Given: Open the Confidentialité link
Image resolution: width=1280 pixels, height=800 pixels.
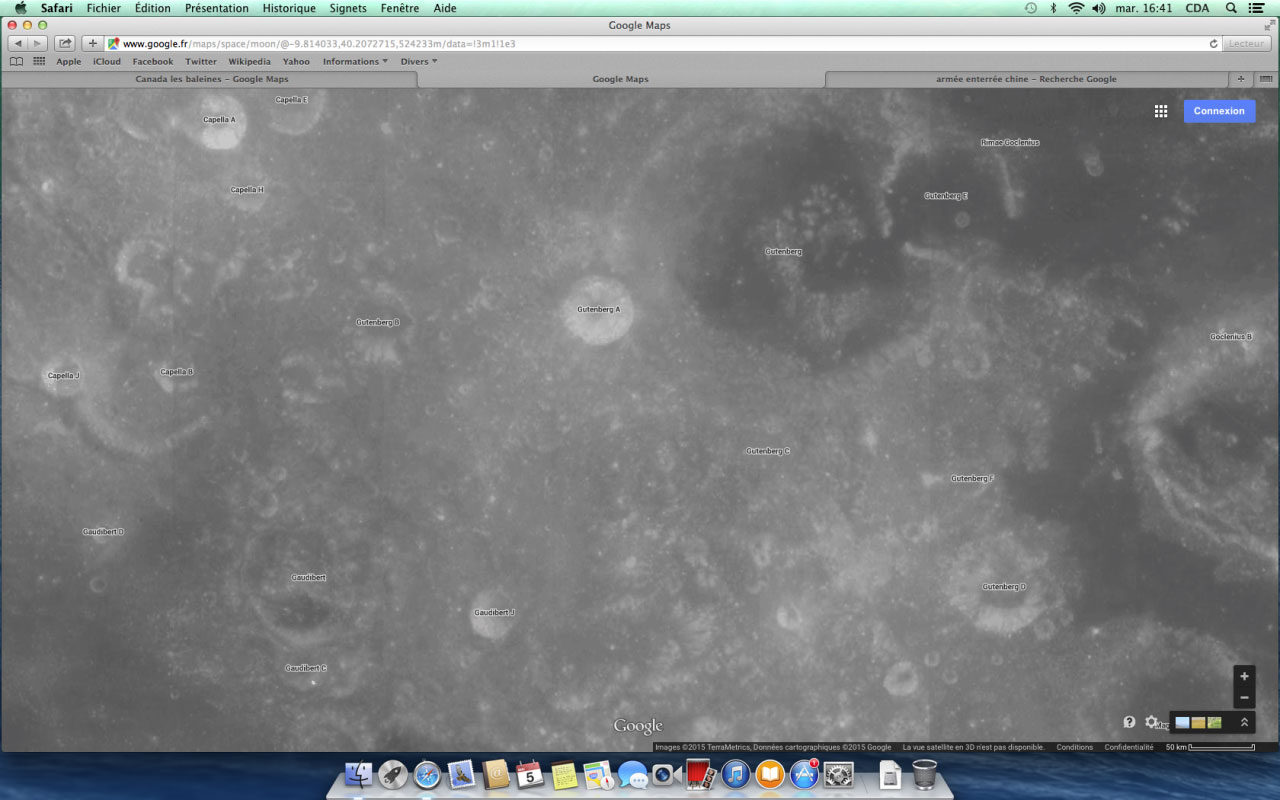Looking at the screenshot, I should [x=1129, y=747].
